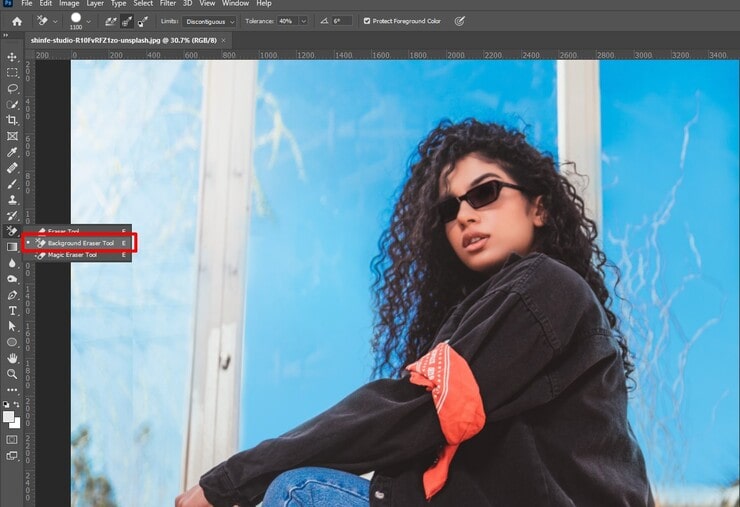Open the Tolerance slider arrow
This screenshot has height=507, width=740.
click(303, 21)
